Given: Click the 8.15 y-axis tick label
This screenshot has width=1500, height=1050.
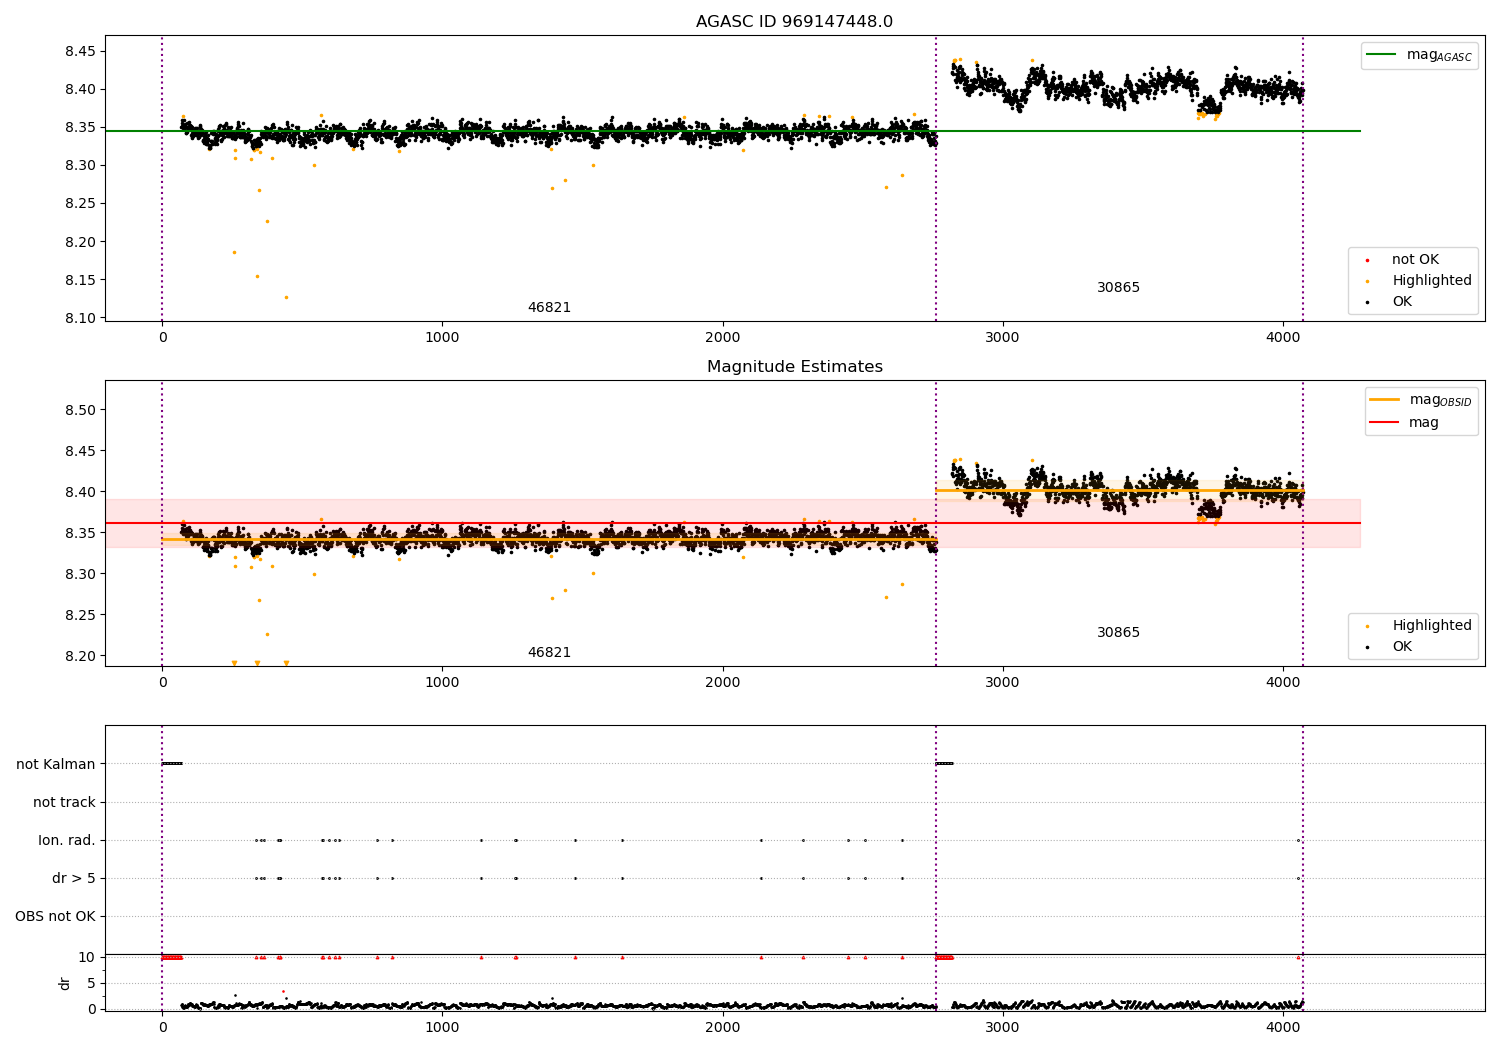Looking at the screenshot, I should (80, 280).
